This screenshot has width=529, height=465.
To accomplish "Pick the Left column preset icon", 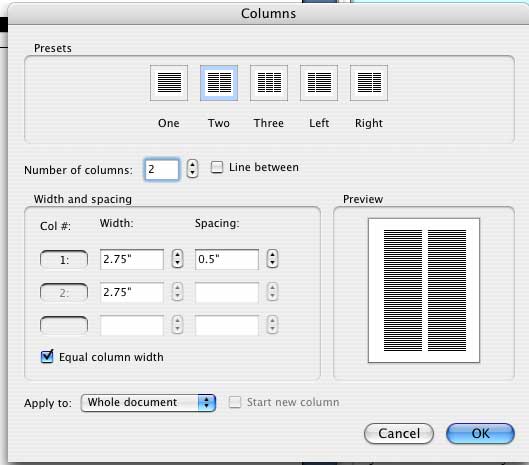I will (x=319, y=83).
